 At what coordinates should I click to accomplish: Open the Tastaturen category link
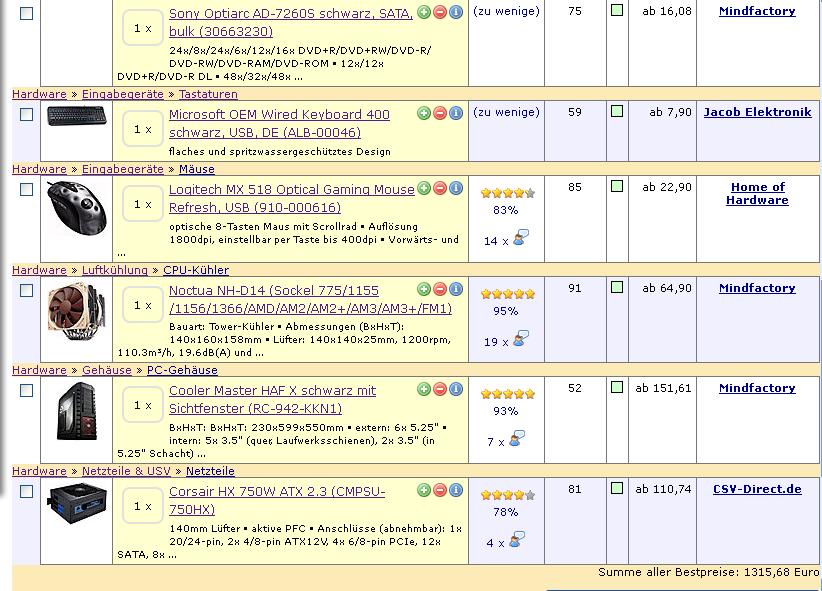click(208, 94)
